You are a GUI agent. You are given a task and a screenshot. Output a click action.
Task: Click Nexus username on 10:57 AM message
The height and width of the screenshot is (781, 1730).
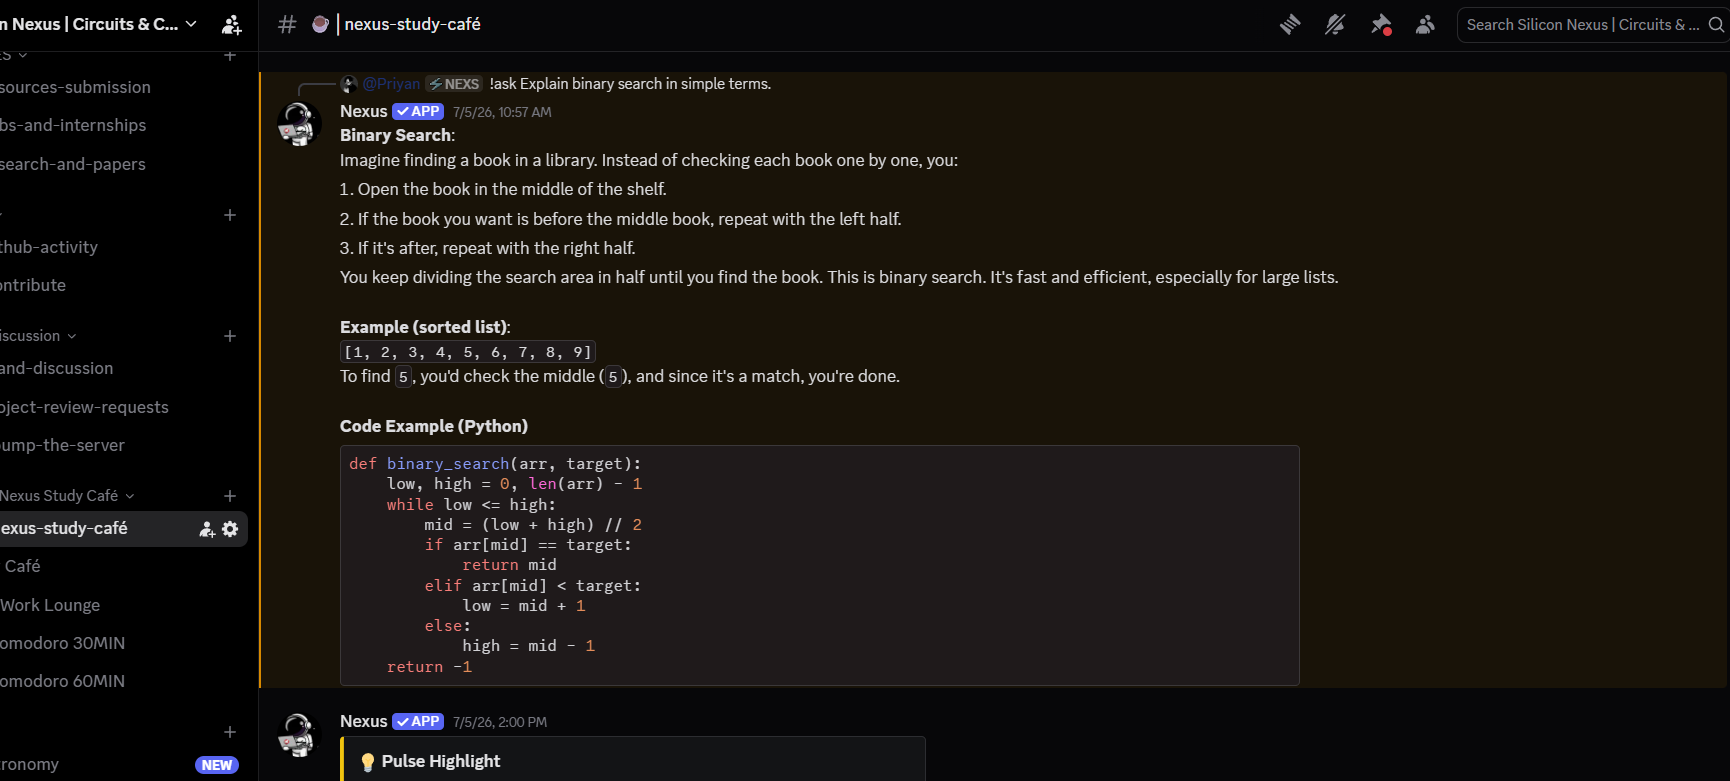point(363,111)
